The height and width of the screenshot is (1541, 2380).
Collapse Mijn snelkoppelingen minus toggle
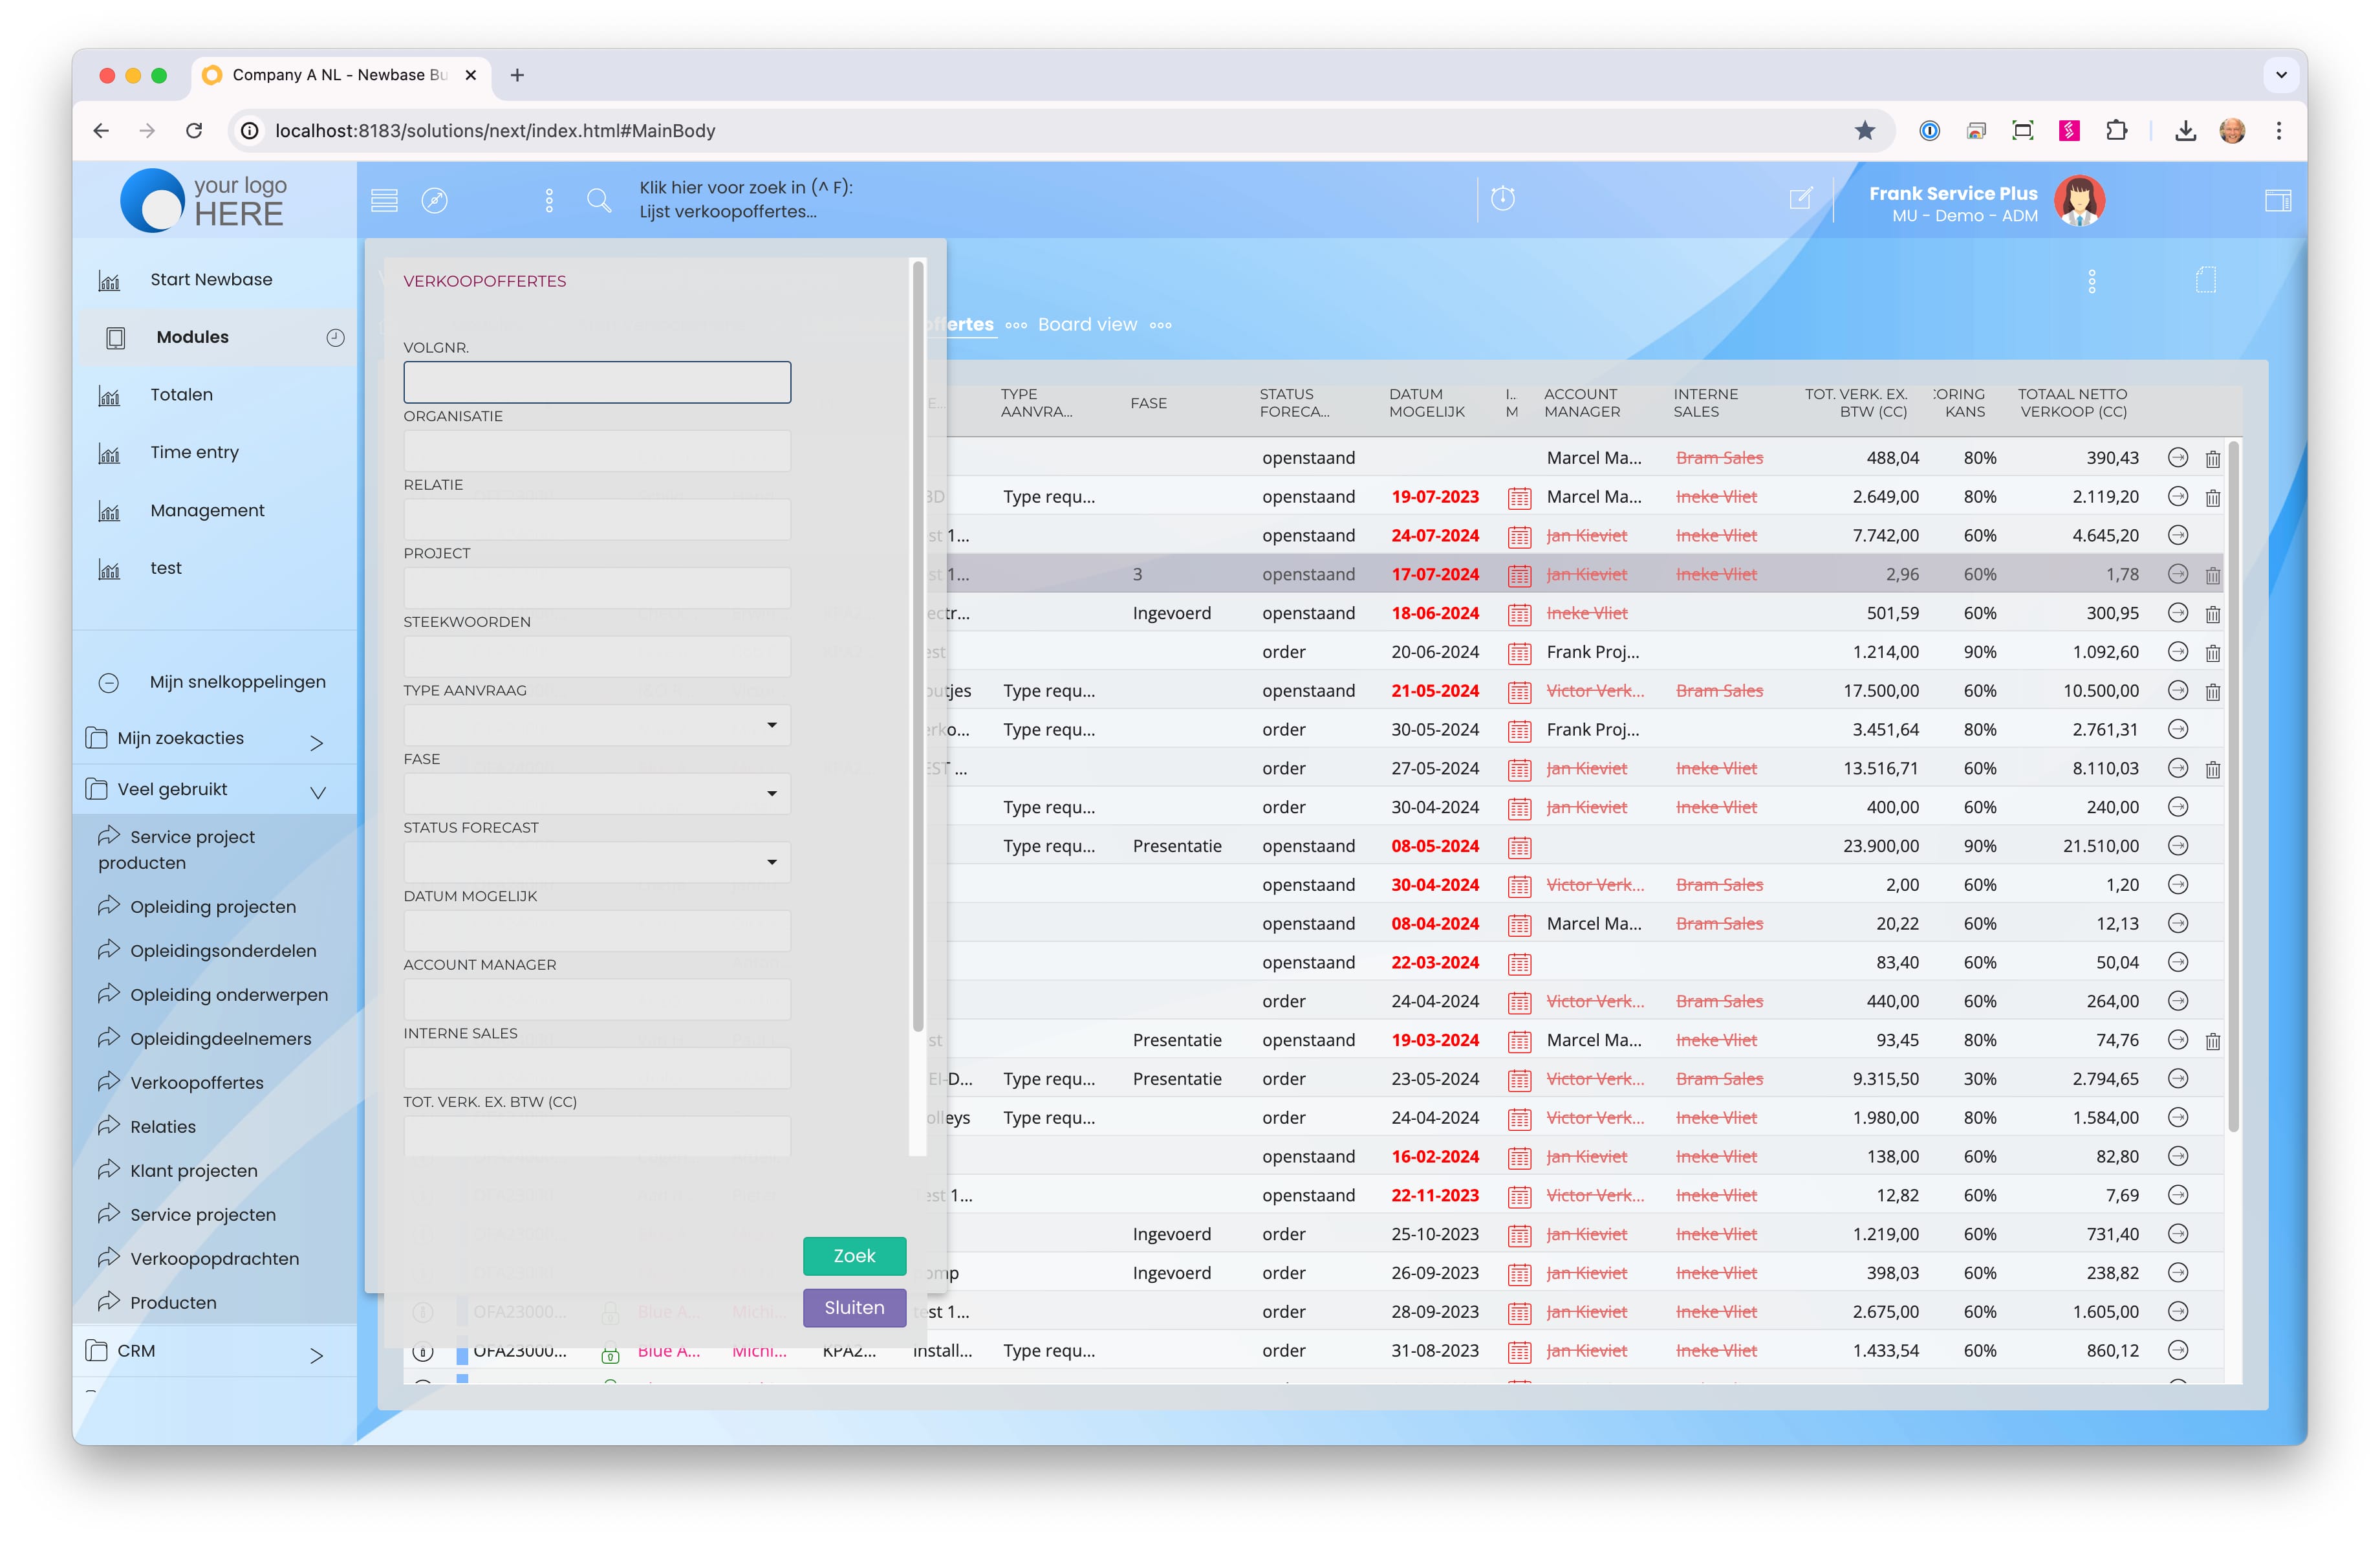coord(109,683)
